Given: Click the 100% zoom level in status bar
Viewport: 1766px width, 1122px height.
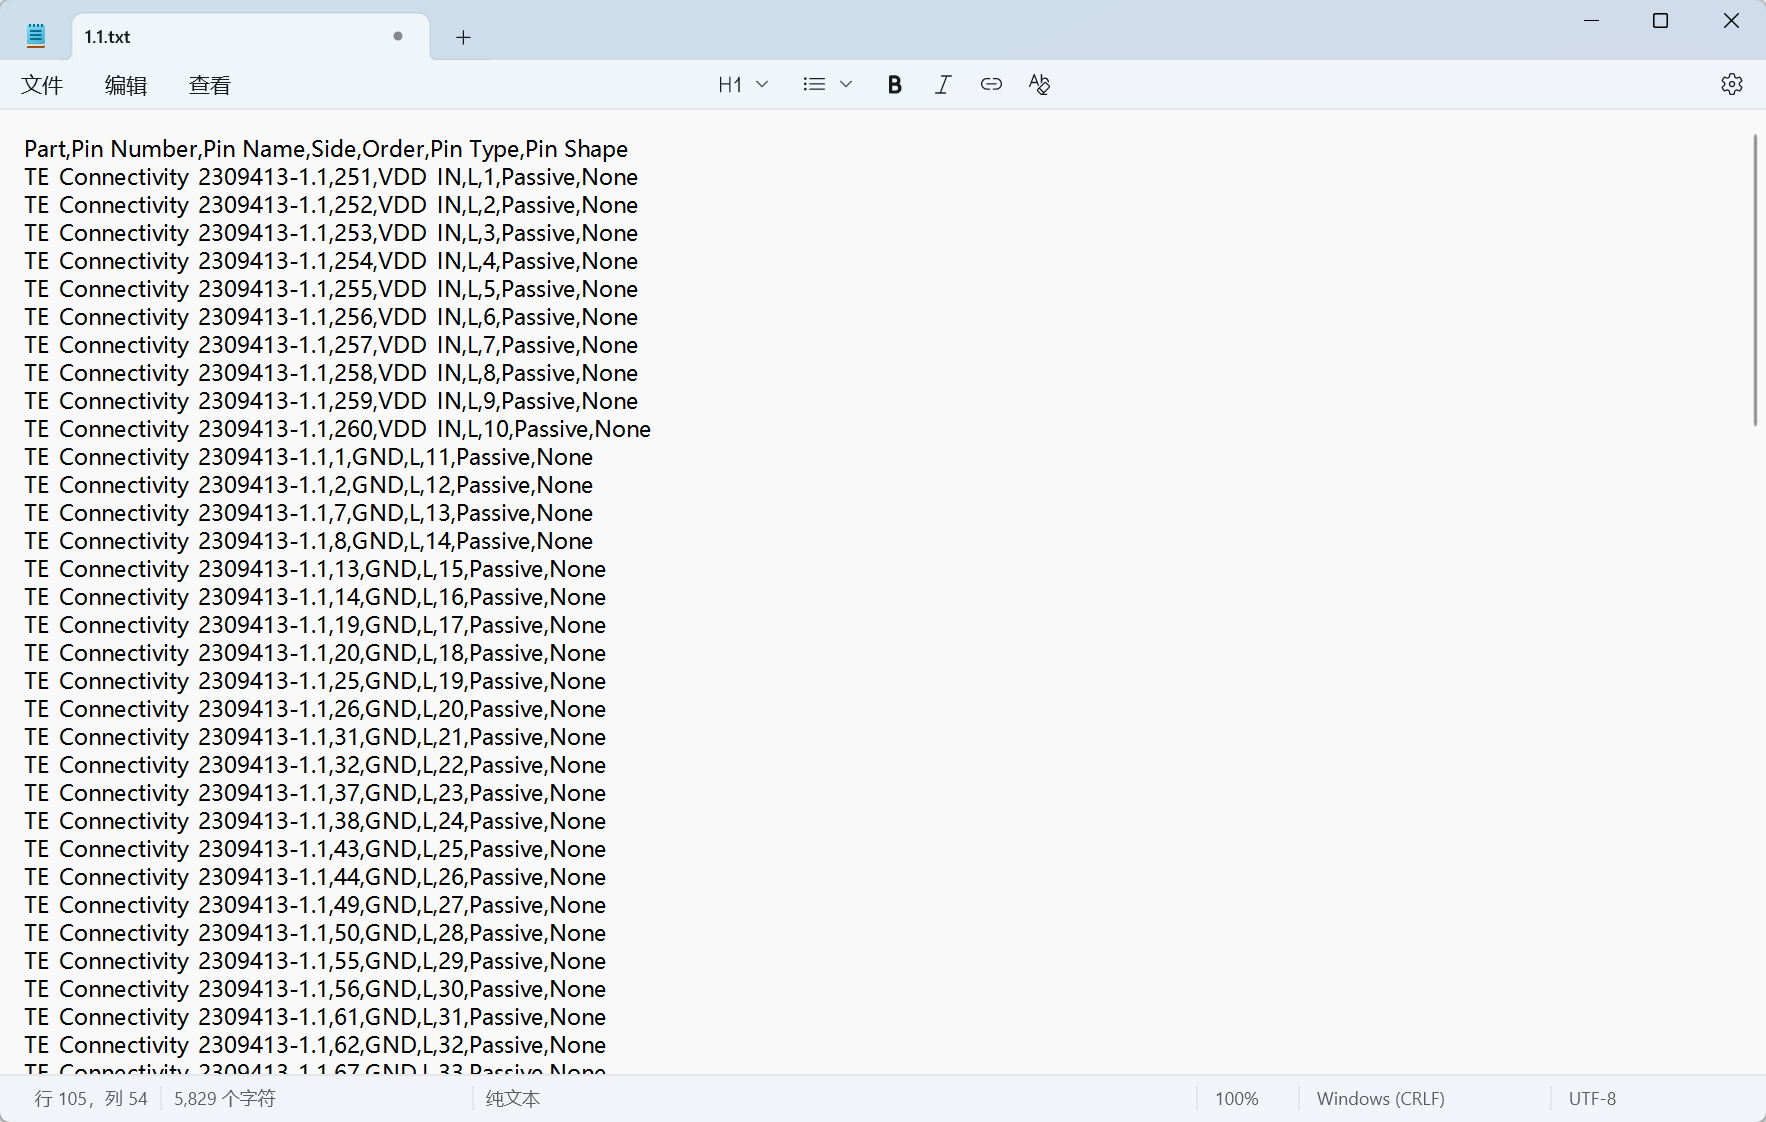Looking at the screenshot, I should [x=1237, y=1099].
